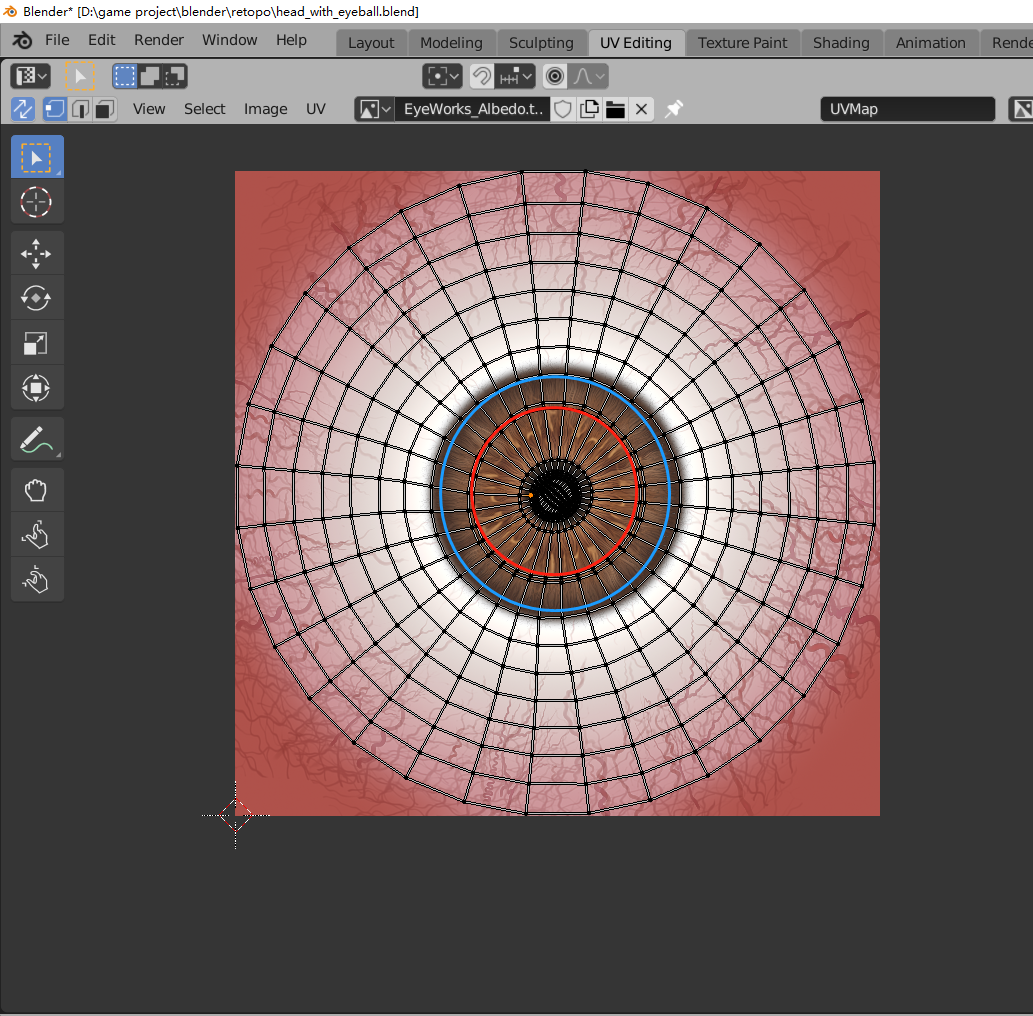This screenshot has height=1016, width=1033.
Task: Open the Render menu
Action: tap(159, 40)
